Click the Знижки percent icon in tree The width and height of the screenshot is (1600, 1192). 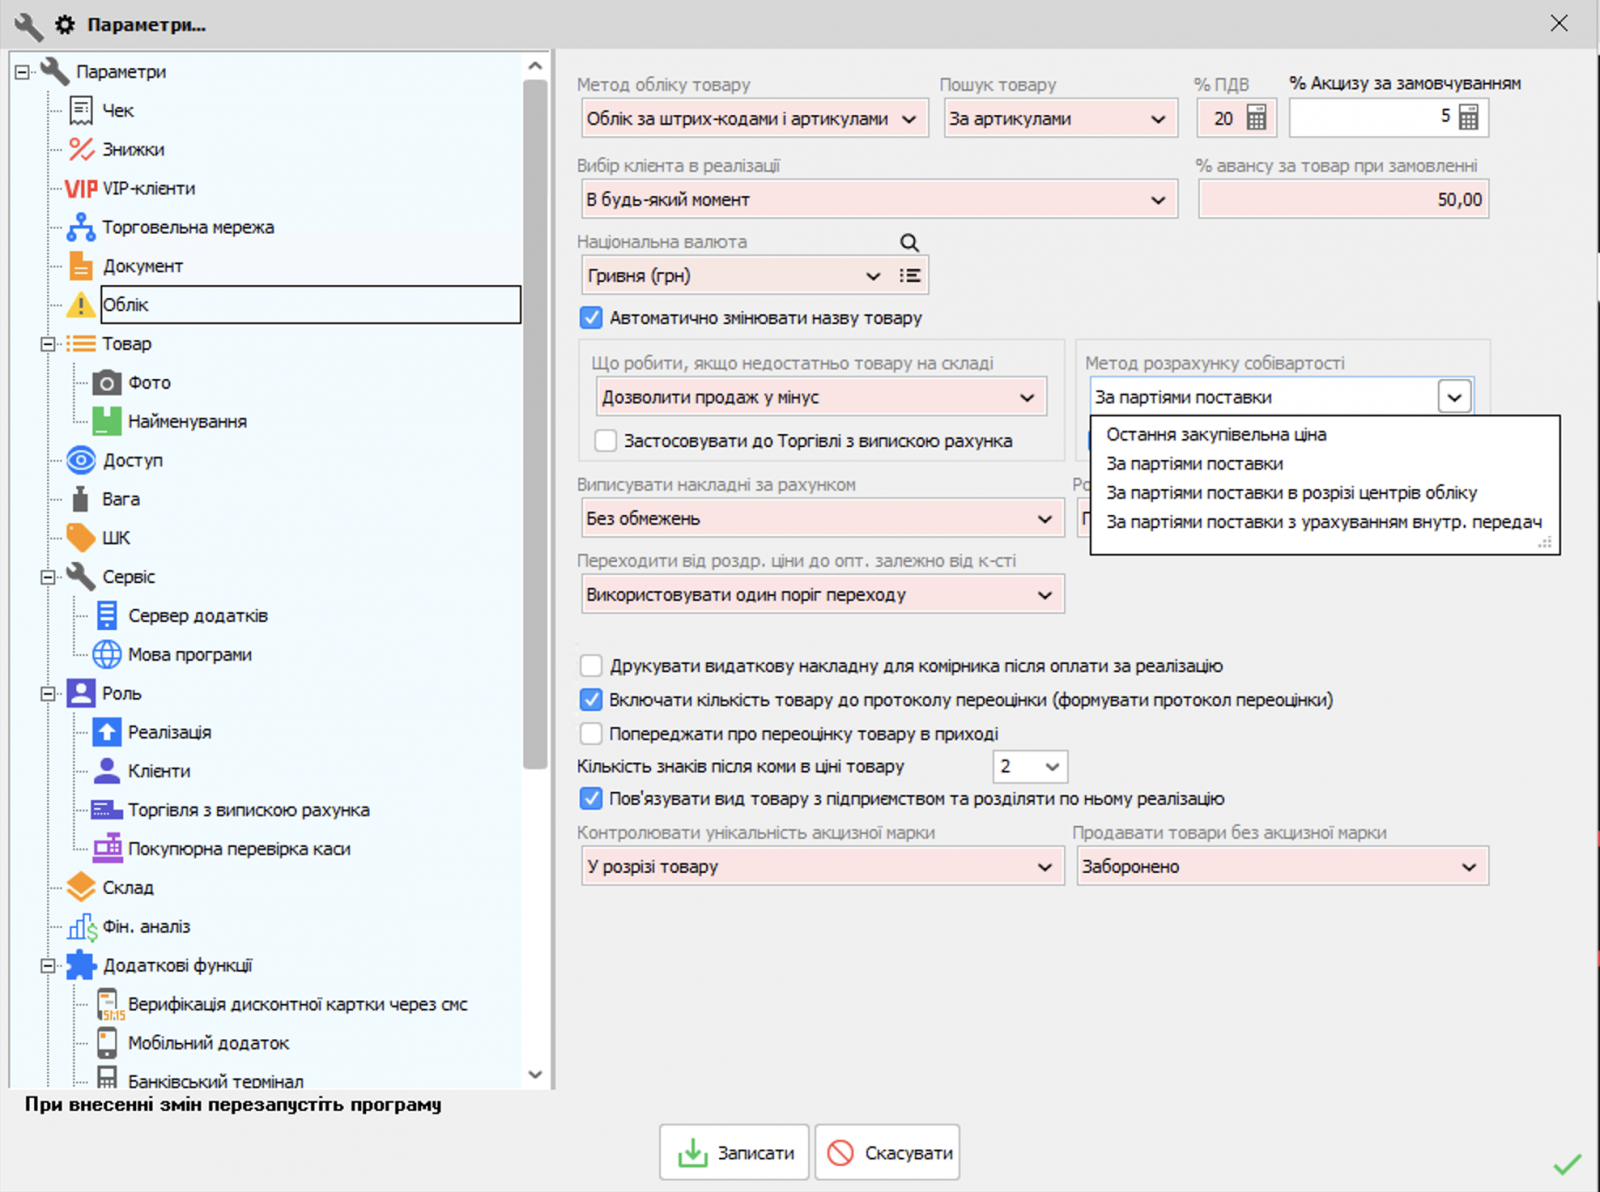[x=81, y=149]
